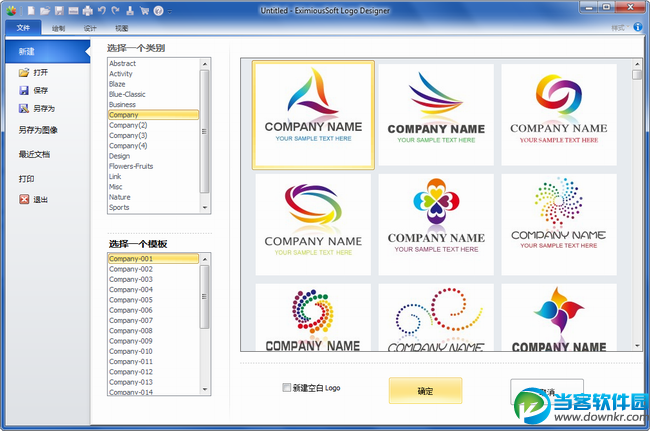
Task: Choose template Company-002 in list
Action: (153, 269)
